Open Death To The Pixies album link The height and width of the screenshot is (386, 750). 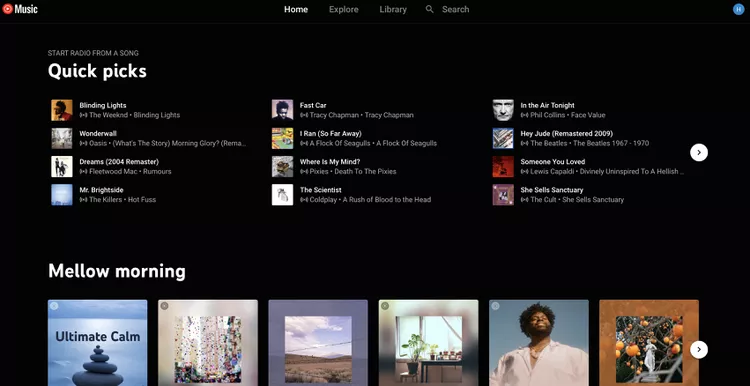point(365,172)
